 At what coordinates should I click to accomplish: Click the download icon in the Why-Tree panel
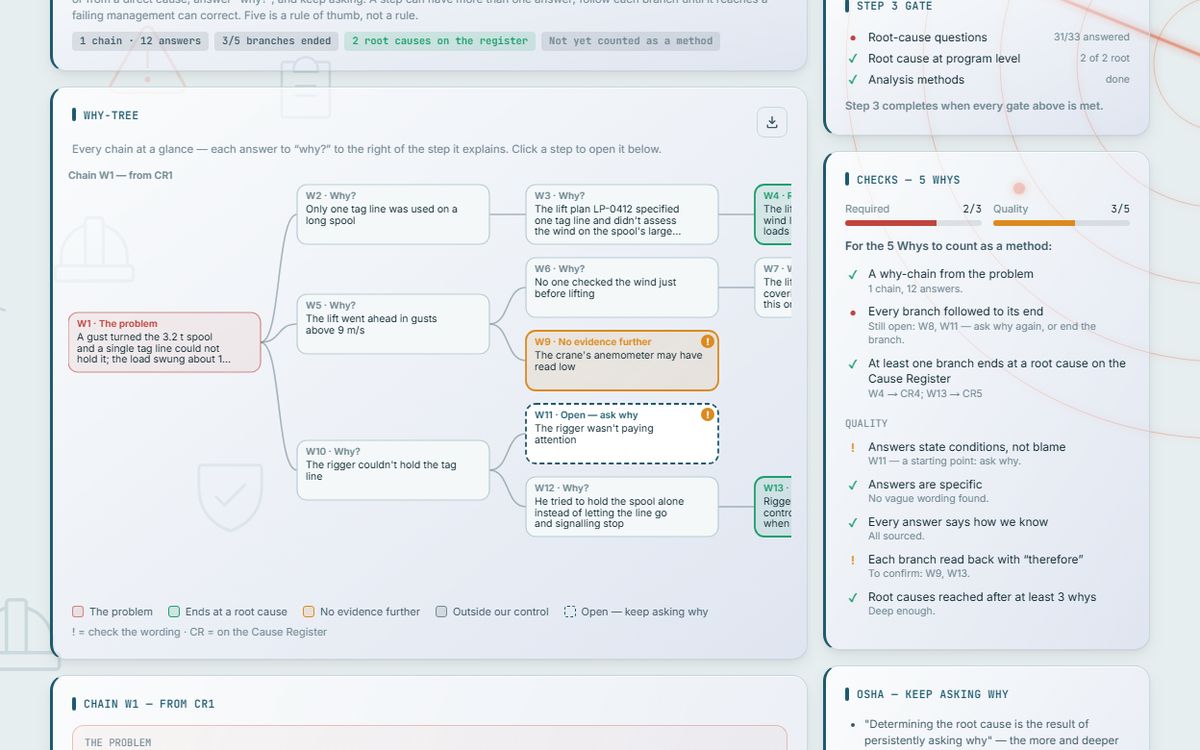point(771,122)
